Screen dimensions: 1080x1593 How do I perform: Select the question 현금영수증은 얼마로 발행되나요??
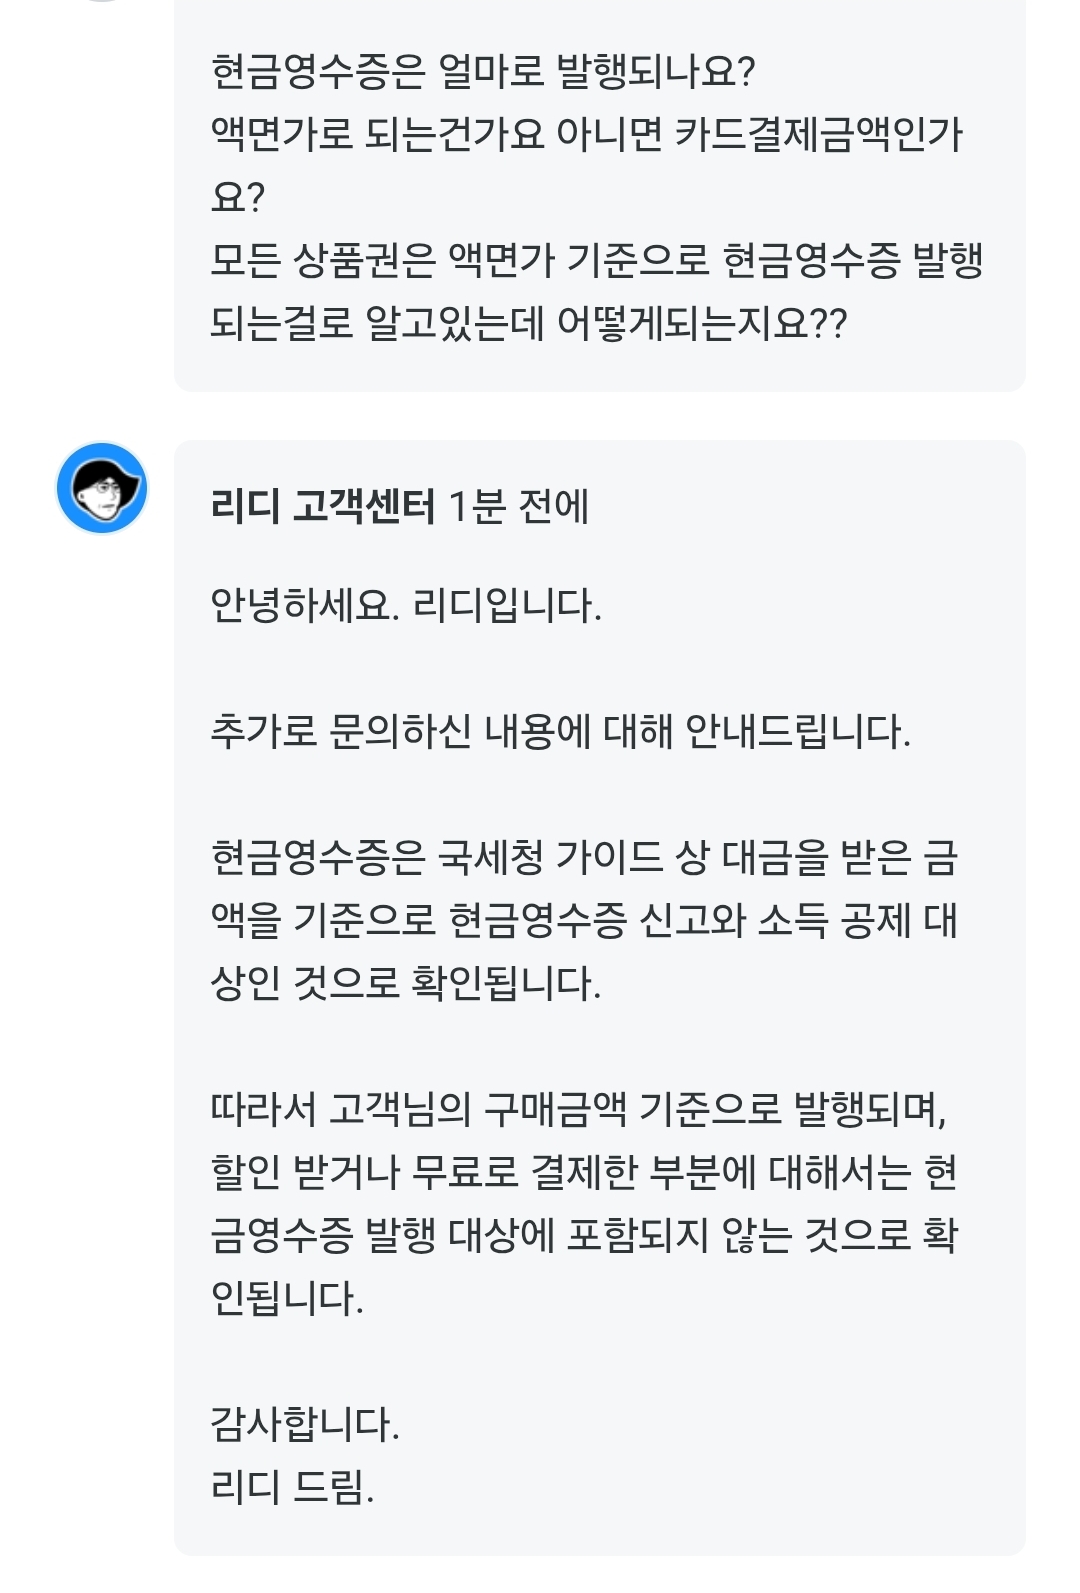[x=482, y=72]
